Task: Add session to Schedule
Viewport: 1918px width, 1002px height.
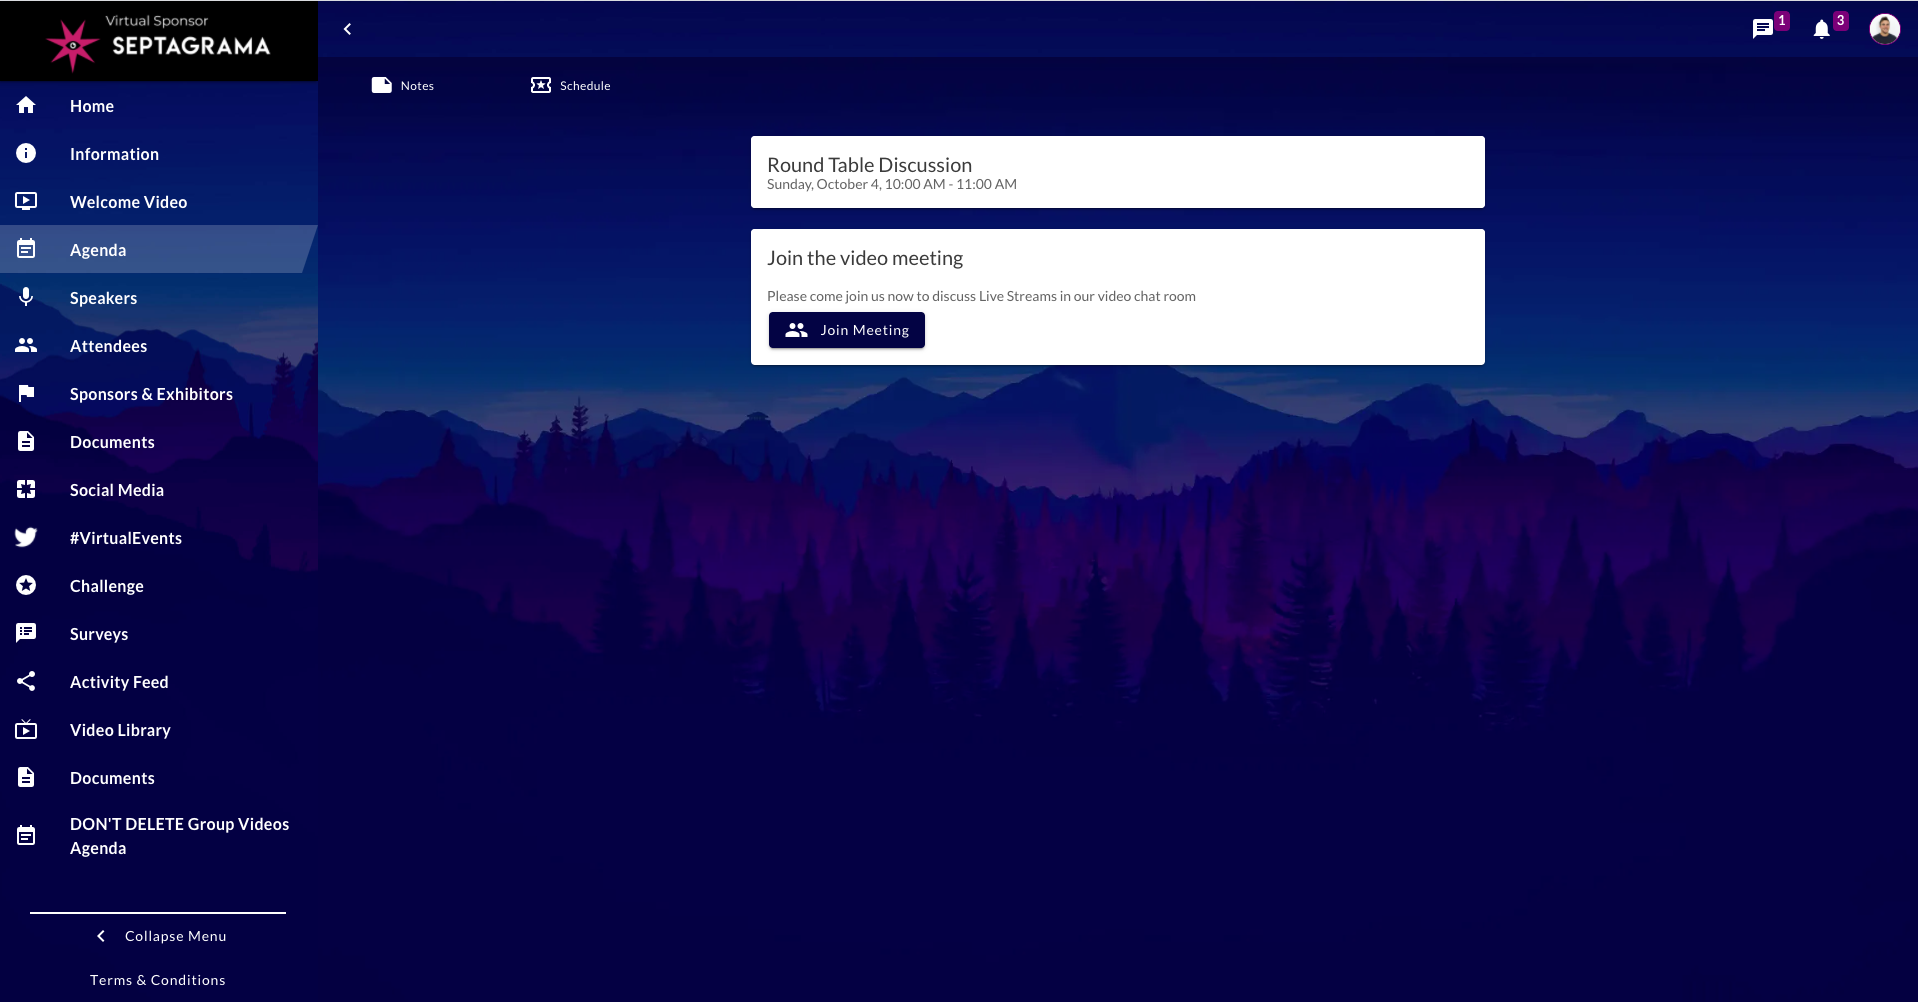Action: 570,86
